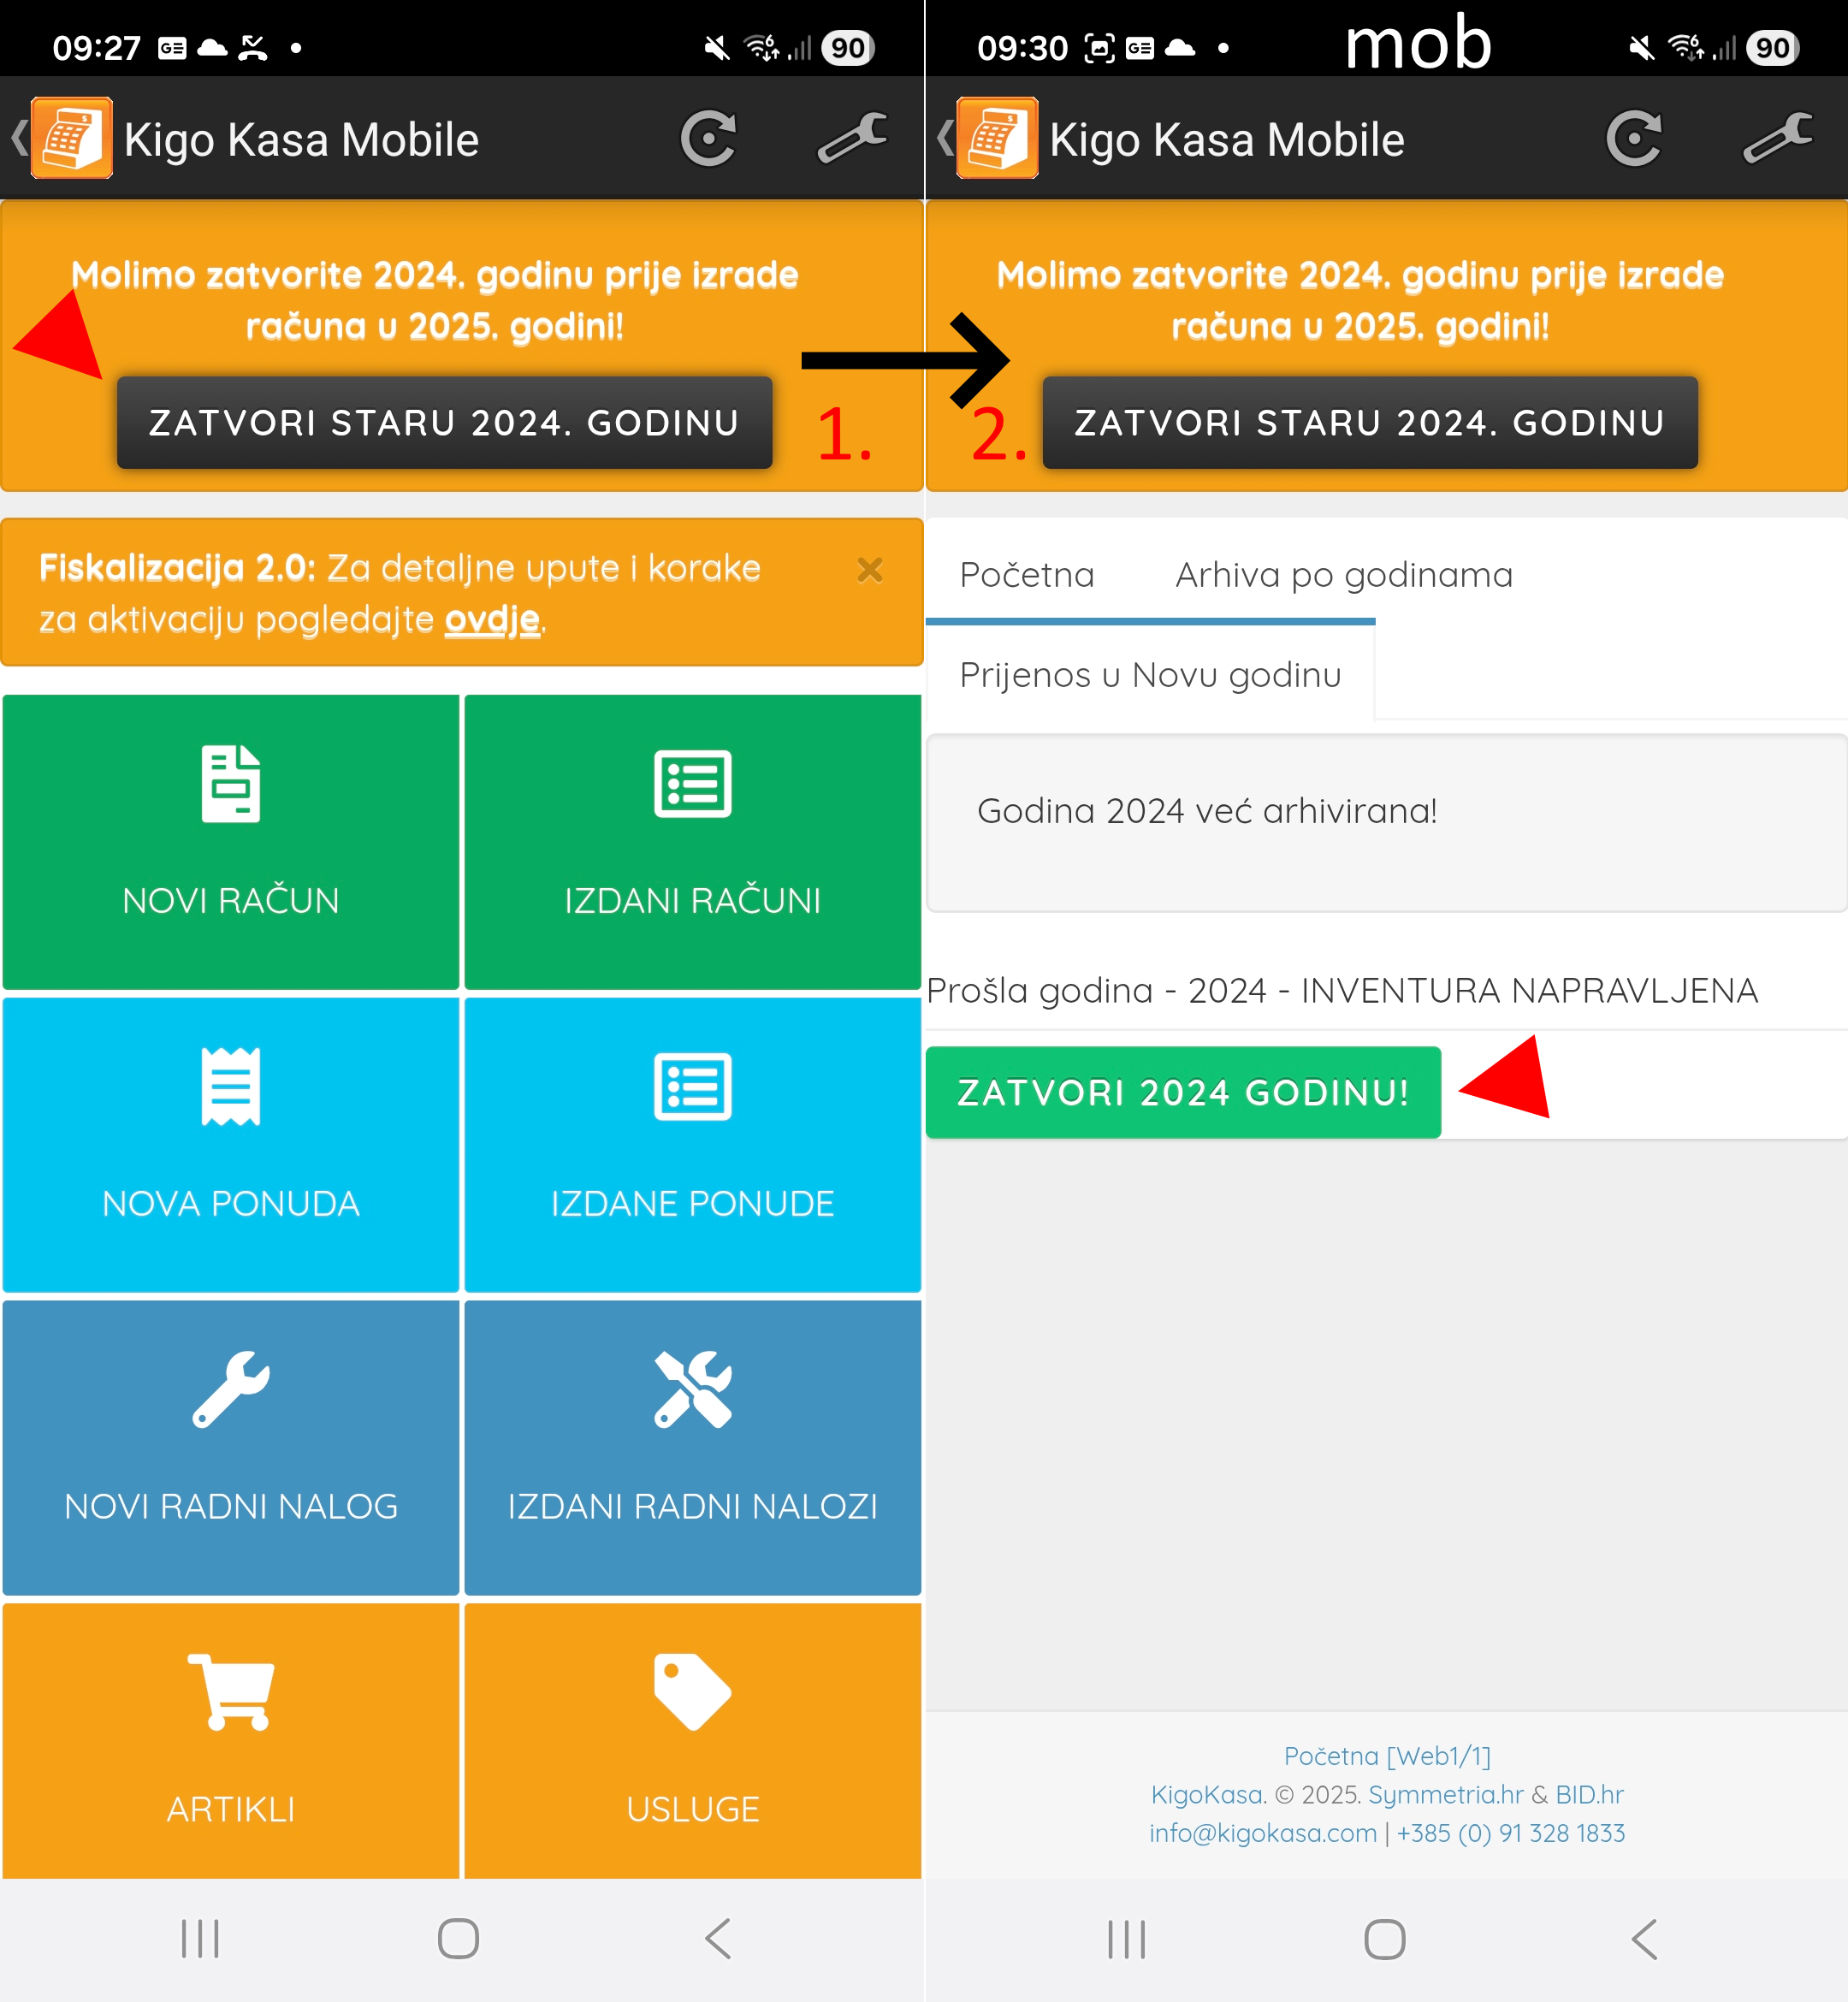
Task: Open the ARTIKLI cart tile
Action: (x=231, y=1741)
